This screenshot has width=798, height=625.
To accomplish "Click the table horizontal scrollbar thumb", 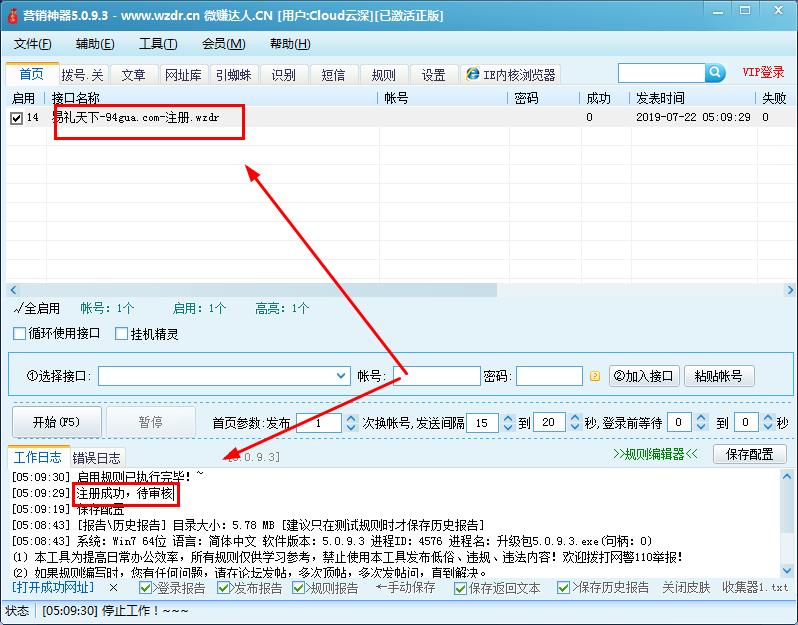I will click(258, 290).
